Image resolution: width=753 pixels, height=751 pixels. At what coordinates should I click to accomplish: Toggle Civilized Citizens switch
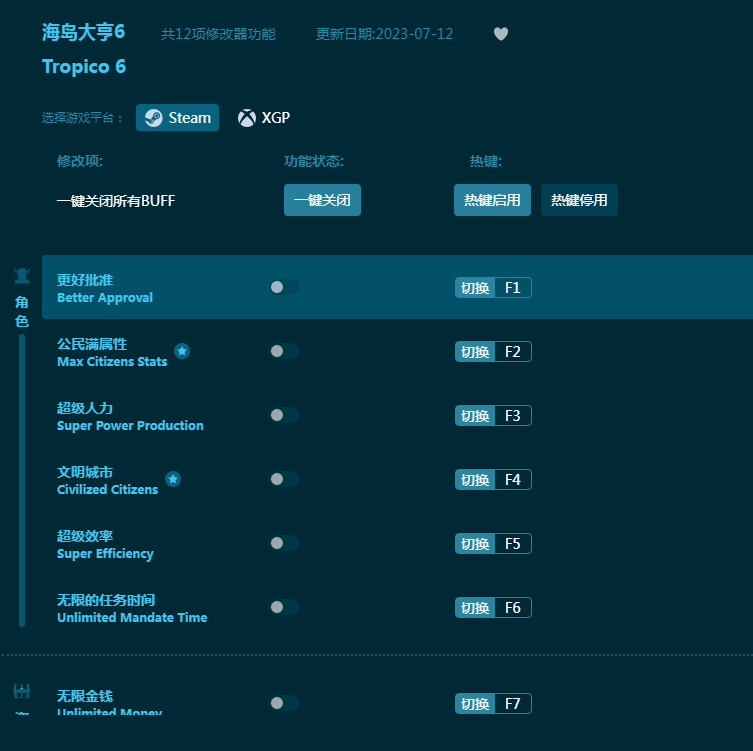pyautogui.click(x=284, y=479)
